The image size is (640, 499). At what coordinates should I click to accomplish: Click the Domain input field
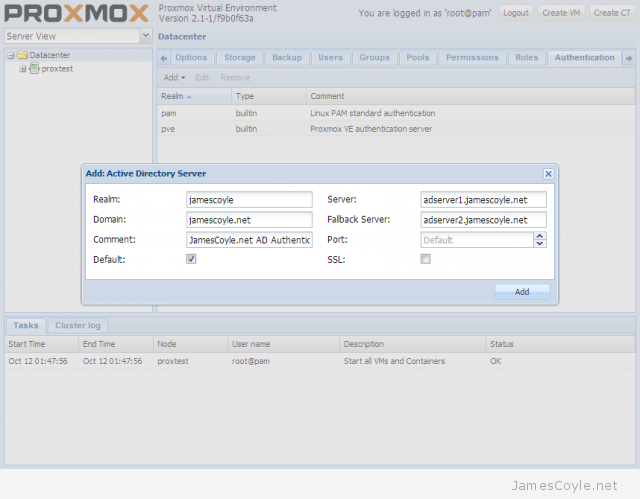(x=249, y=220)
